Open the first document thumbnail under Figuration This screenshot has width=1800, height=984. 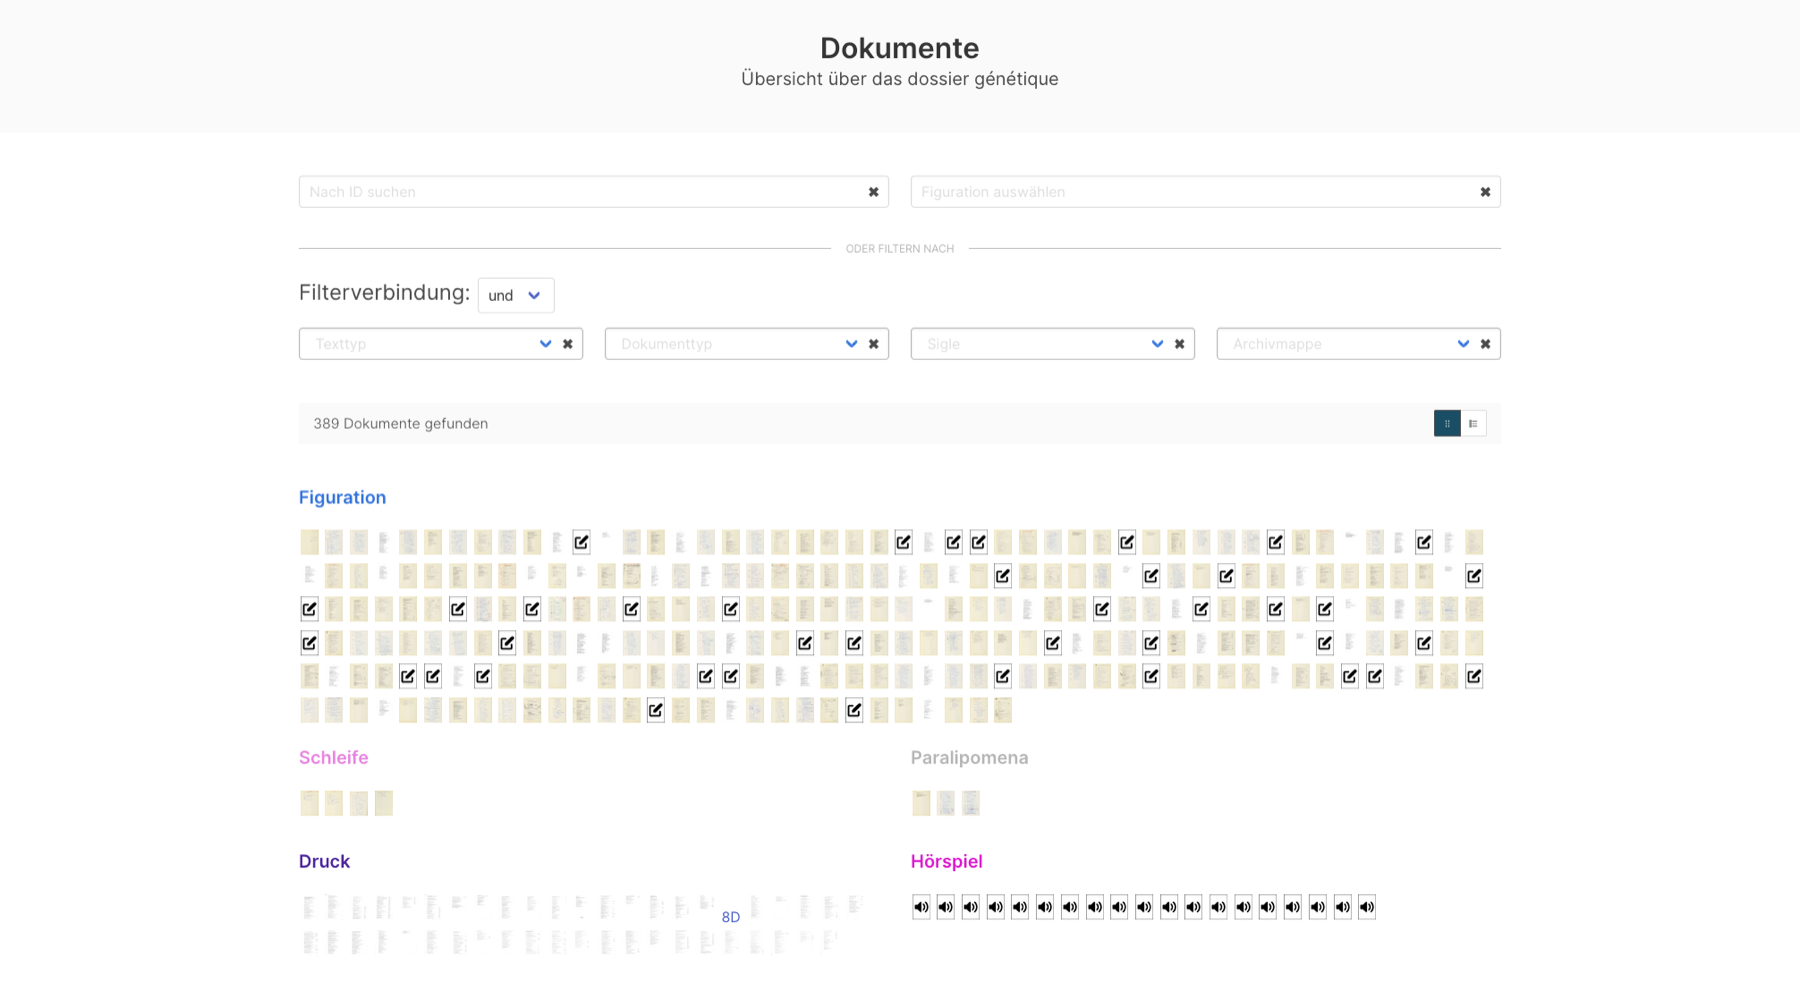click(x=309, y=542)
